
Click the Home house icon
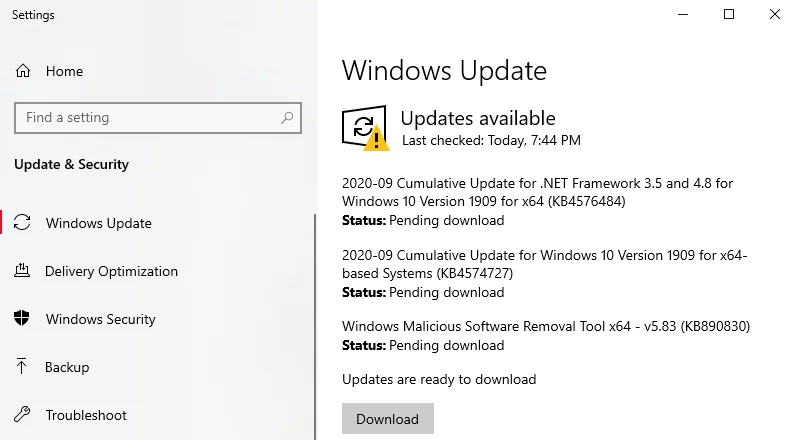click(x=23, y=71)
